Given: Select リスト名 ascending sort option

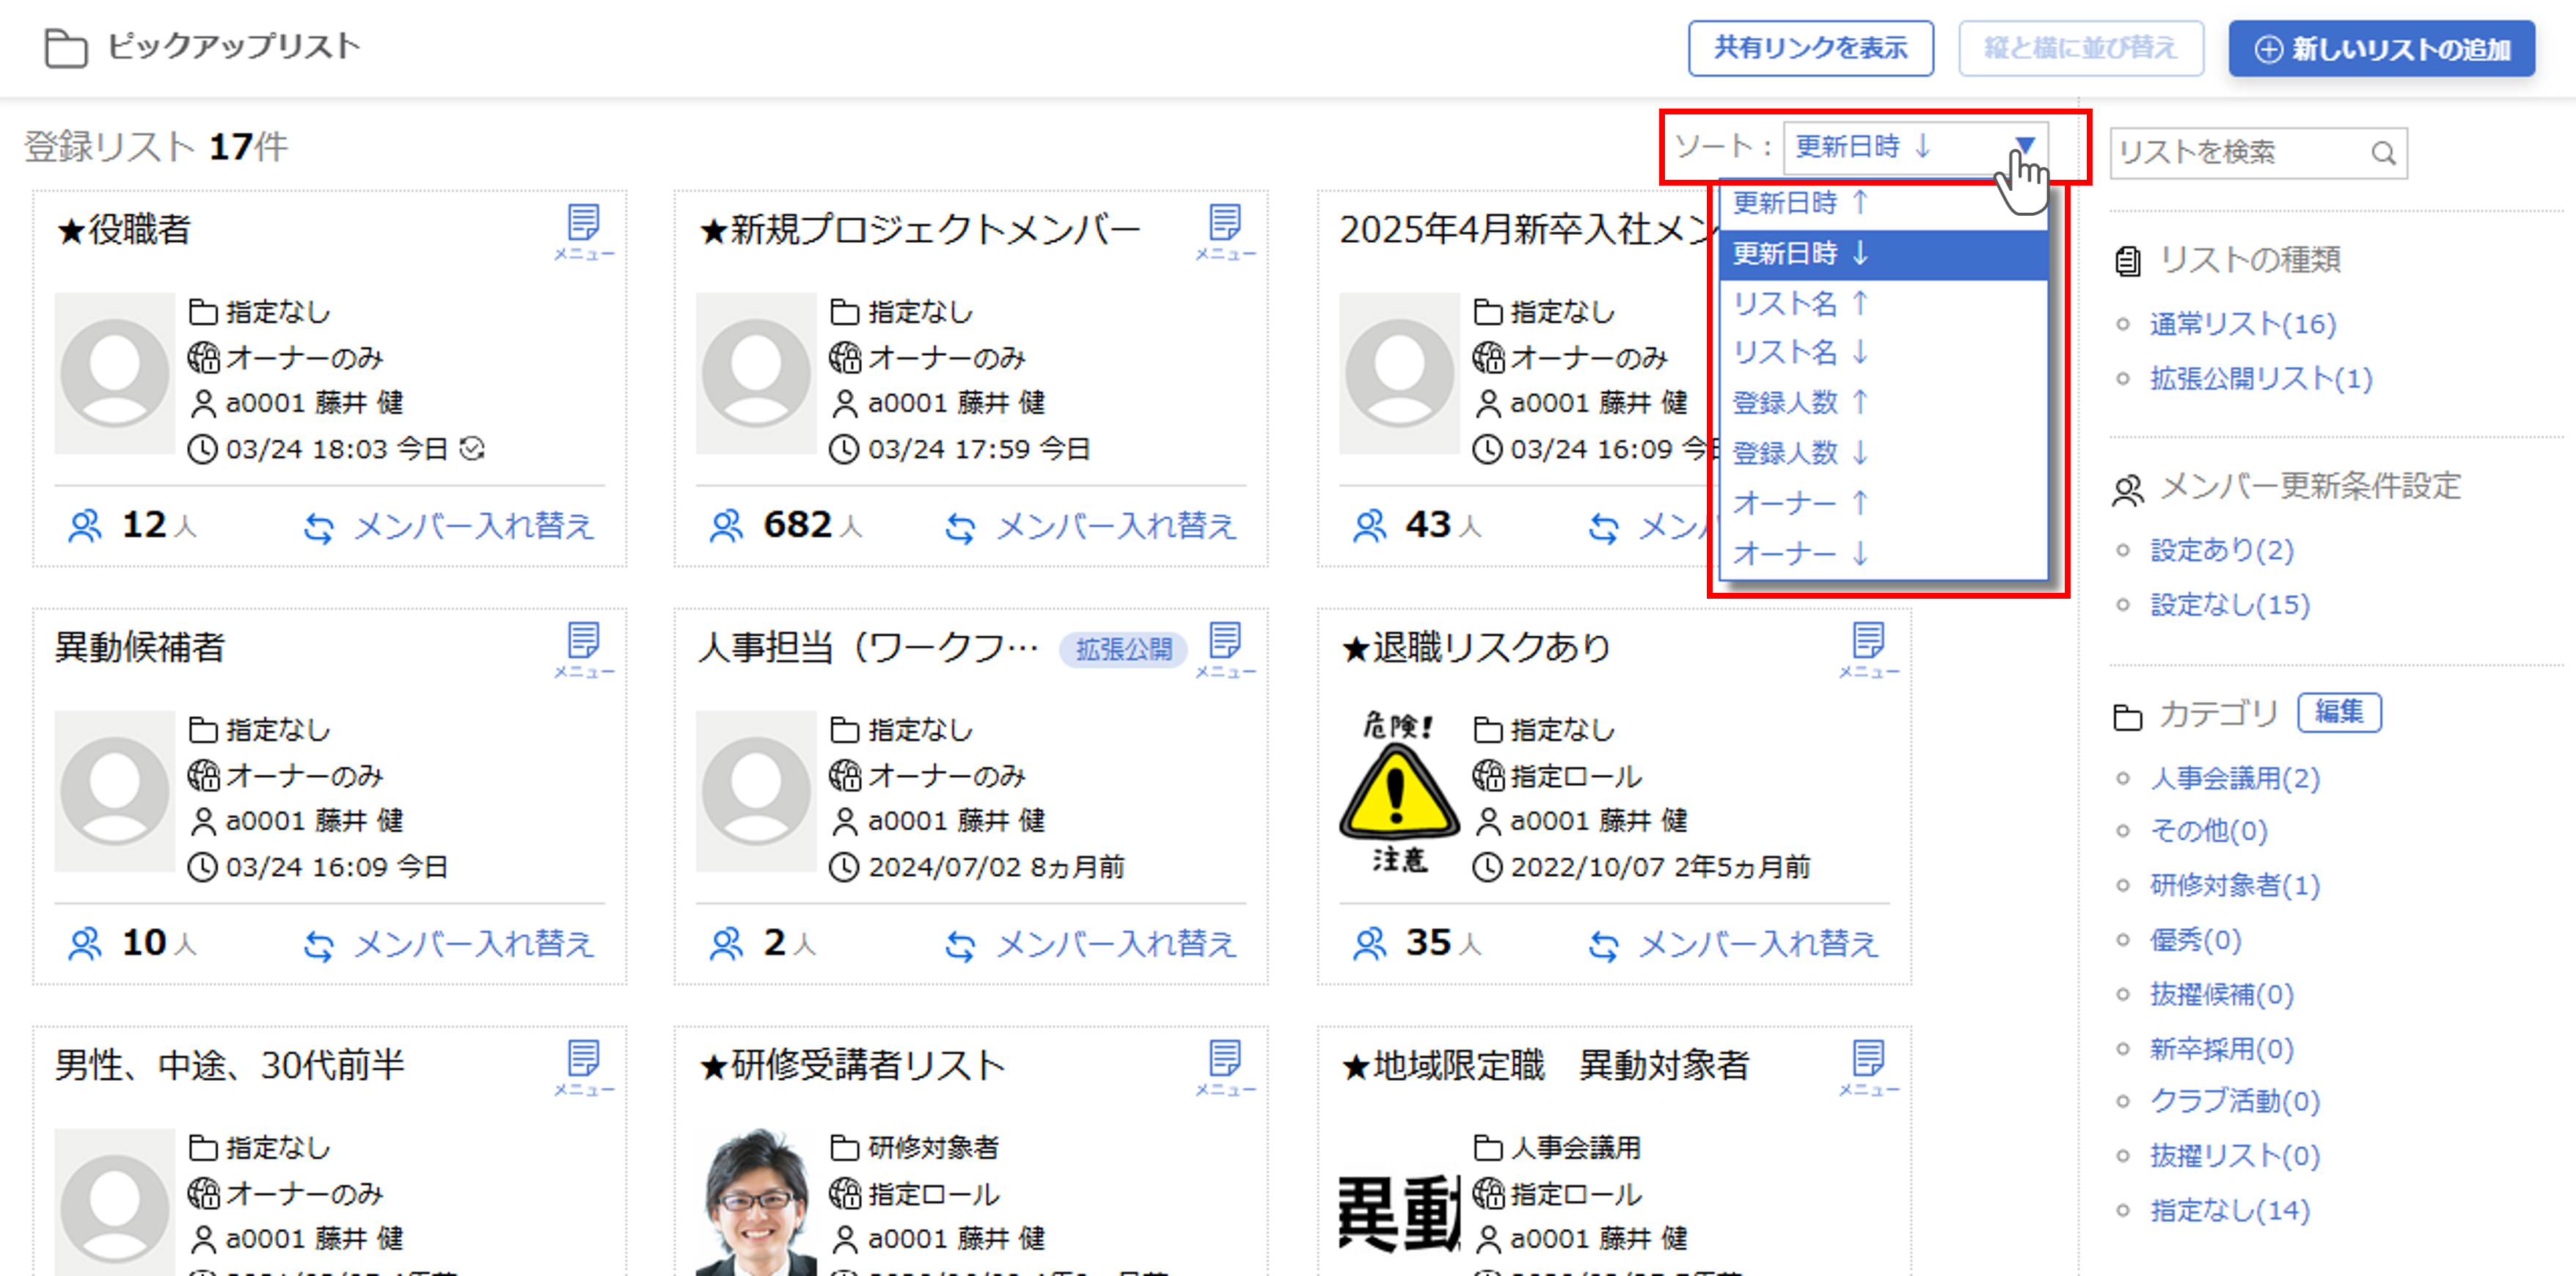Looking at the screenshot, I should pyautogui.click(x=1800, y=303).
